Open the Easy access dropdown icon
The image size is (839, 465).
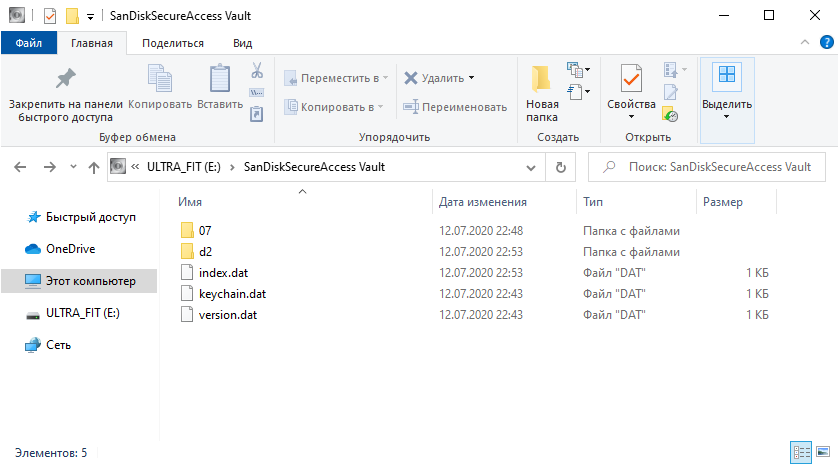coord(578,92)
